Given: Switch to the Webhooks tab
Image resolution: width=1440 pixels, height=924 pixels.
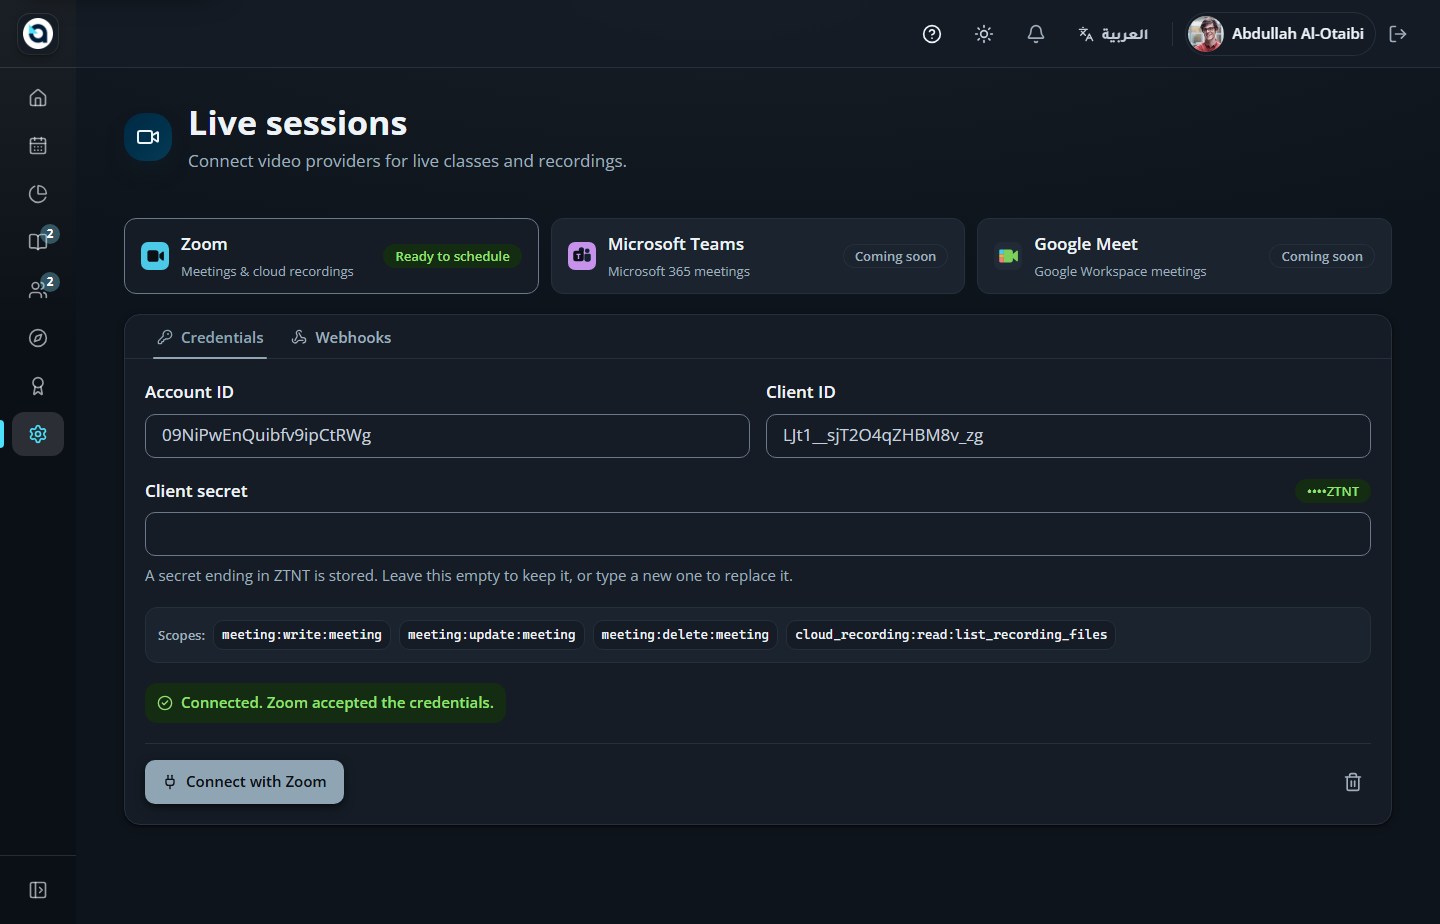Looking at the screenshot, I should 341,338.
